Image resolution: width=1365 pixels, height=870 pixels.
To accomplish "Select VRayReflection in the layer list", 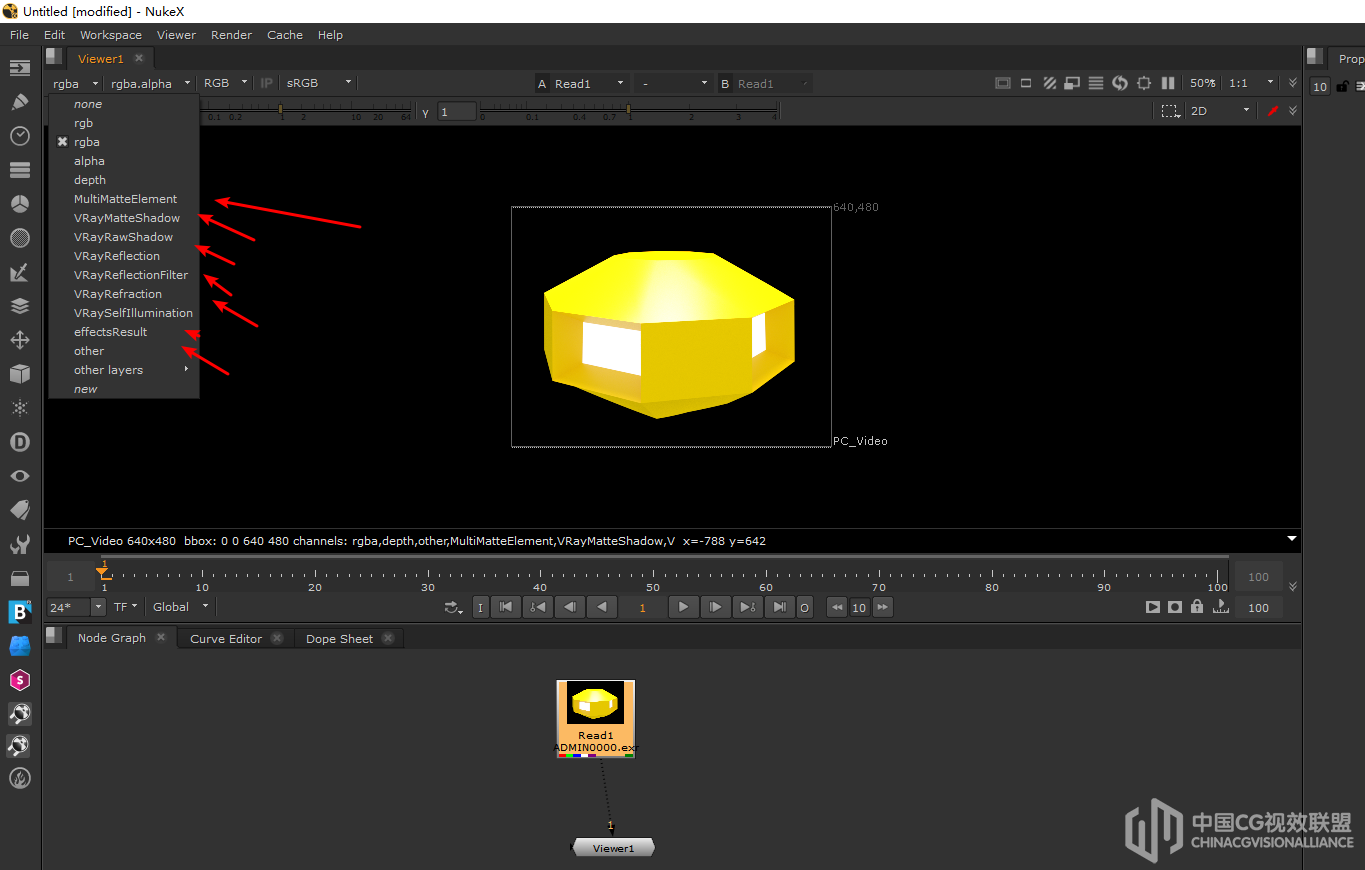I will point(123,256).
